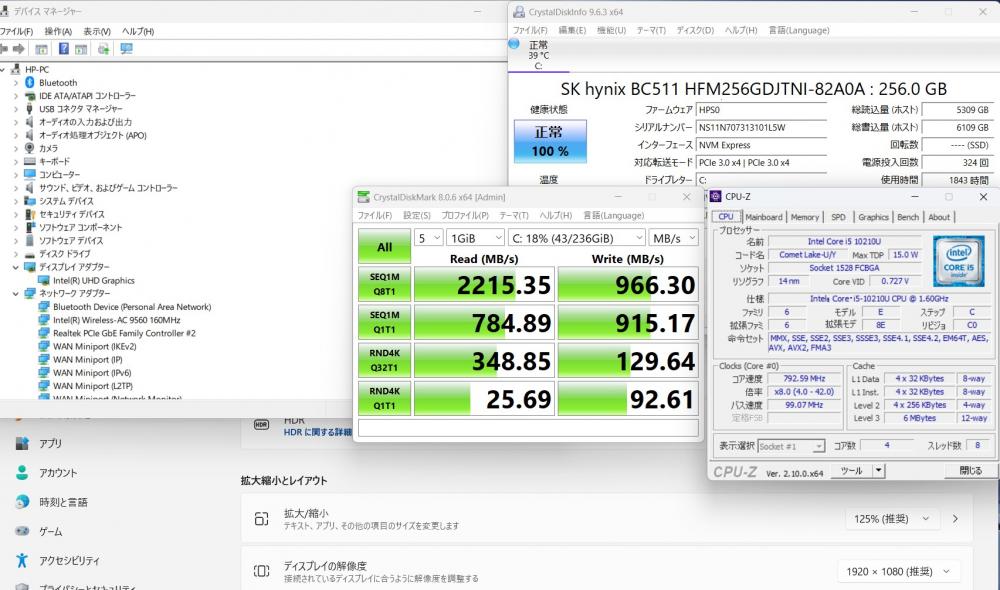Switch to the Mainboard tab in CPU-Z
The image size is (1000, 590).
(763, 217)
